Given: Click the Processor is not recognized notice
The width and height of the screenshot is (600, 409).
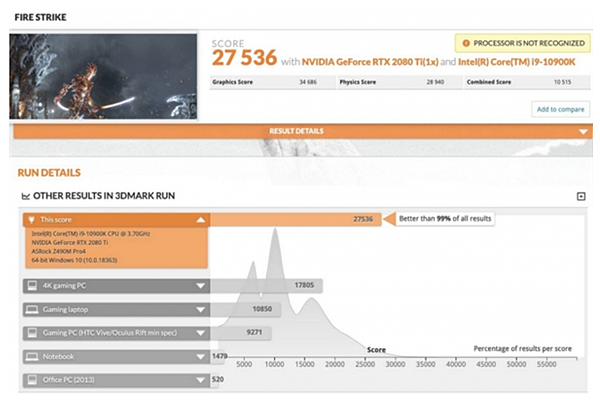Looking at the screenshot, I should tap(522, 43).
